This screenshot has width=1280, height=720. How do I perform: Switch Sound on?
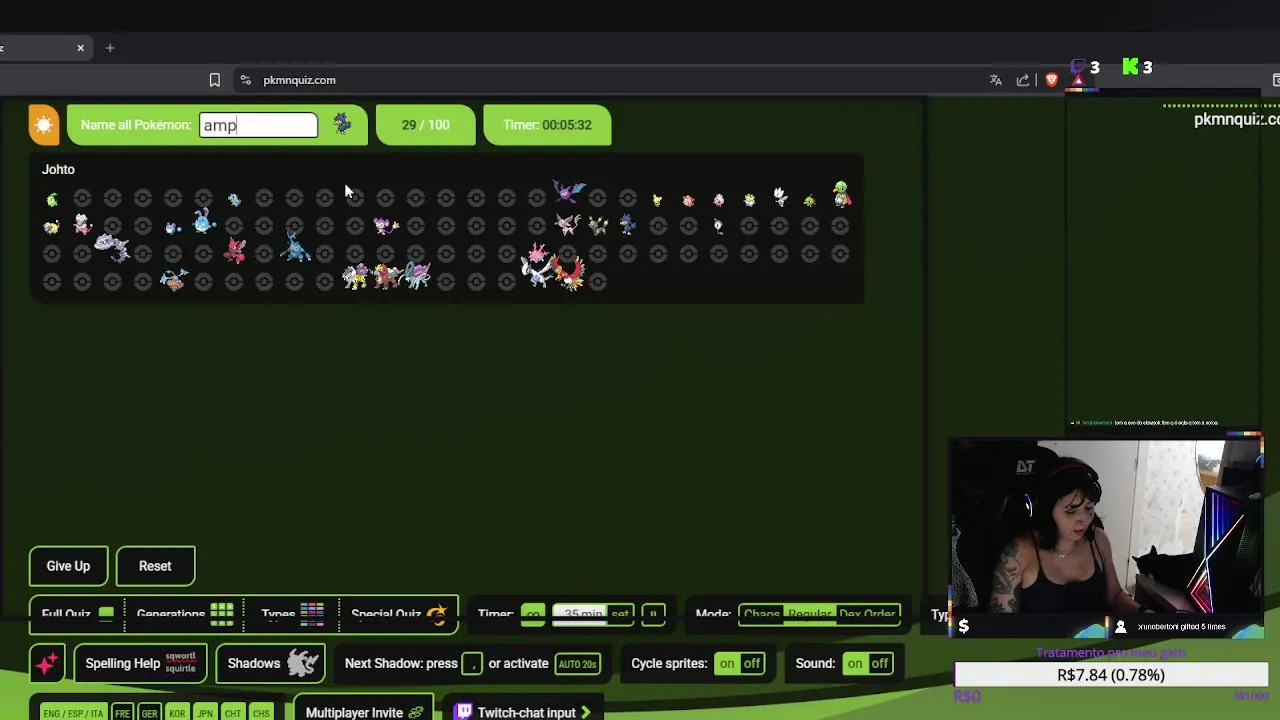(x=855, y=663)
